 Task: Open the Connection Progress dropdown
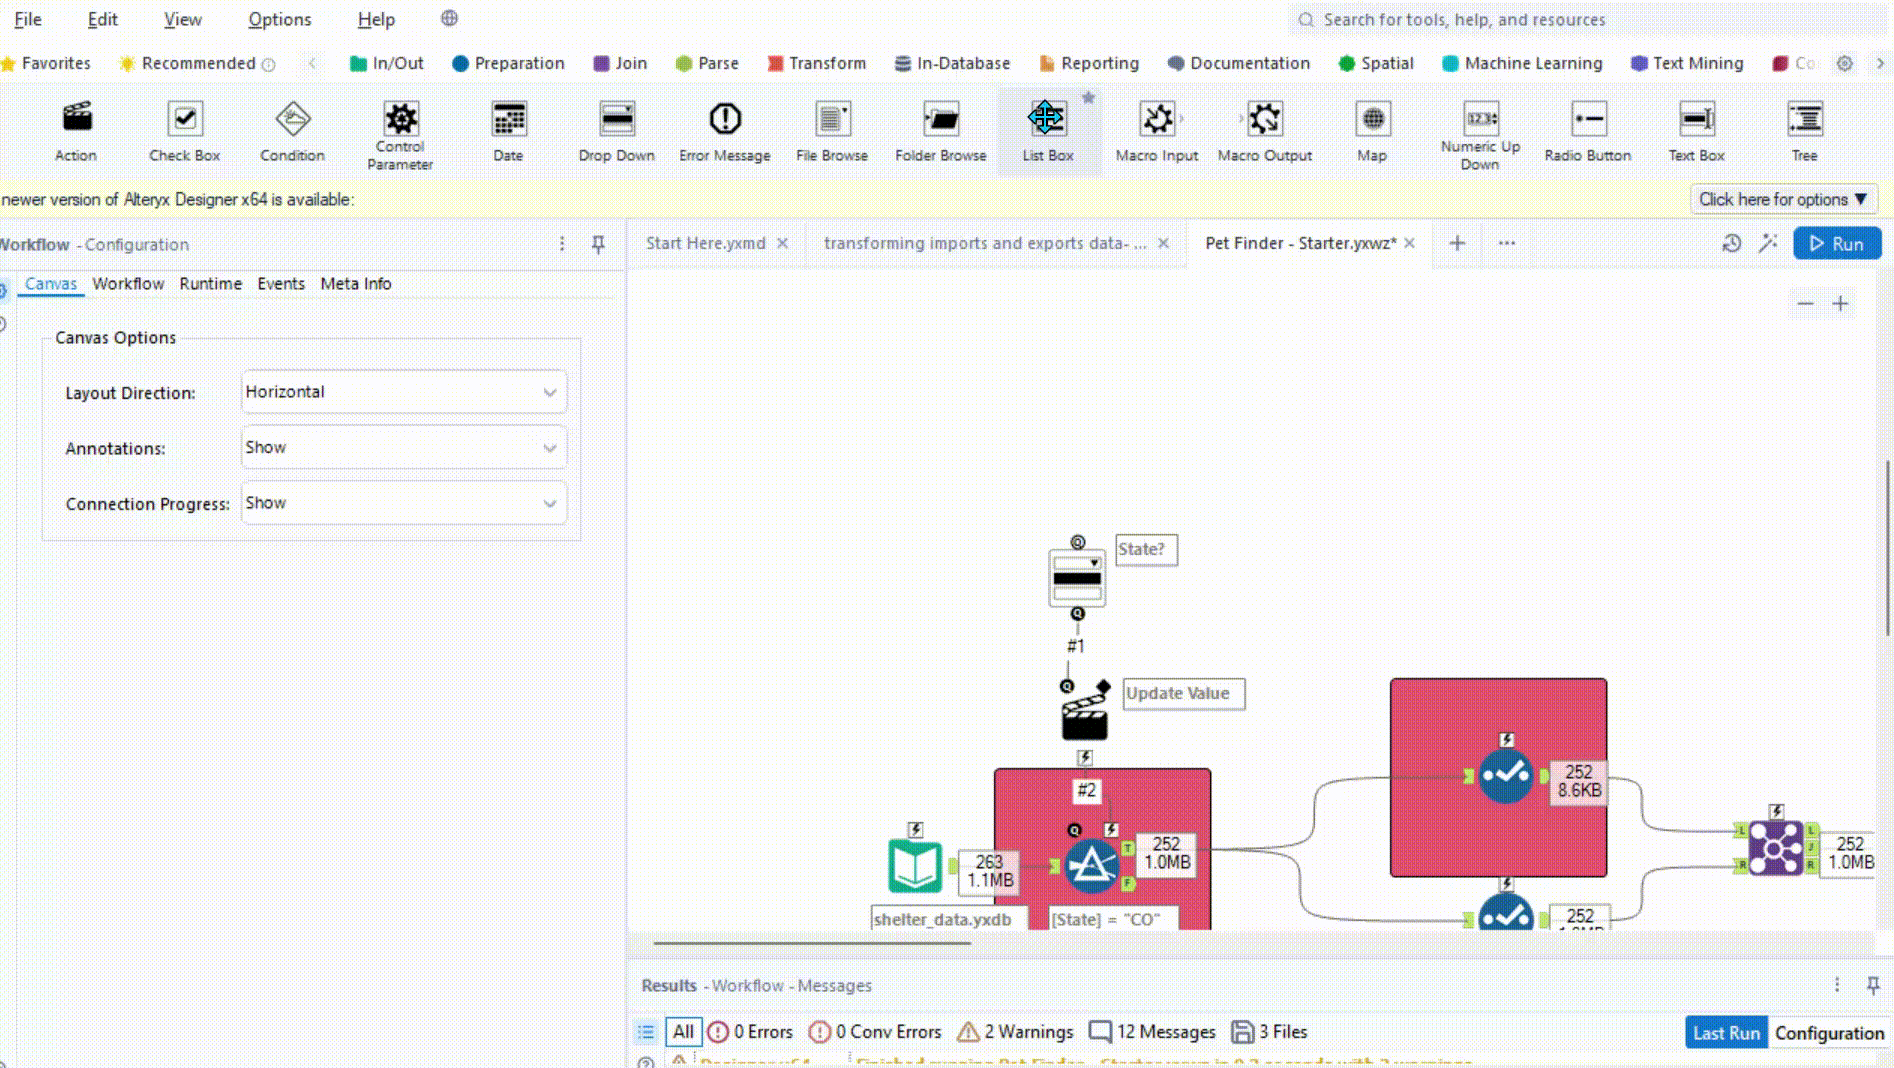point(404,503)
